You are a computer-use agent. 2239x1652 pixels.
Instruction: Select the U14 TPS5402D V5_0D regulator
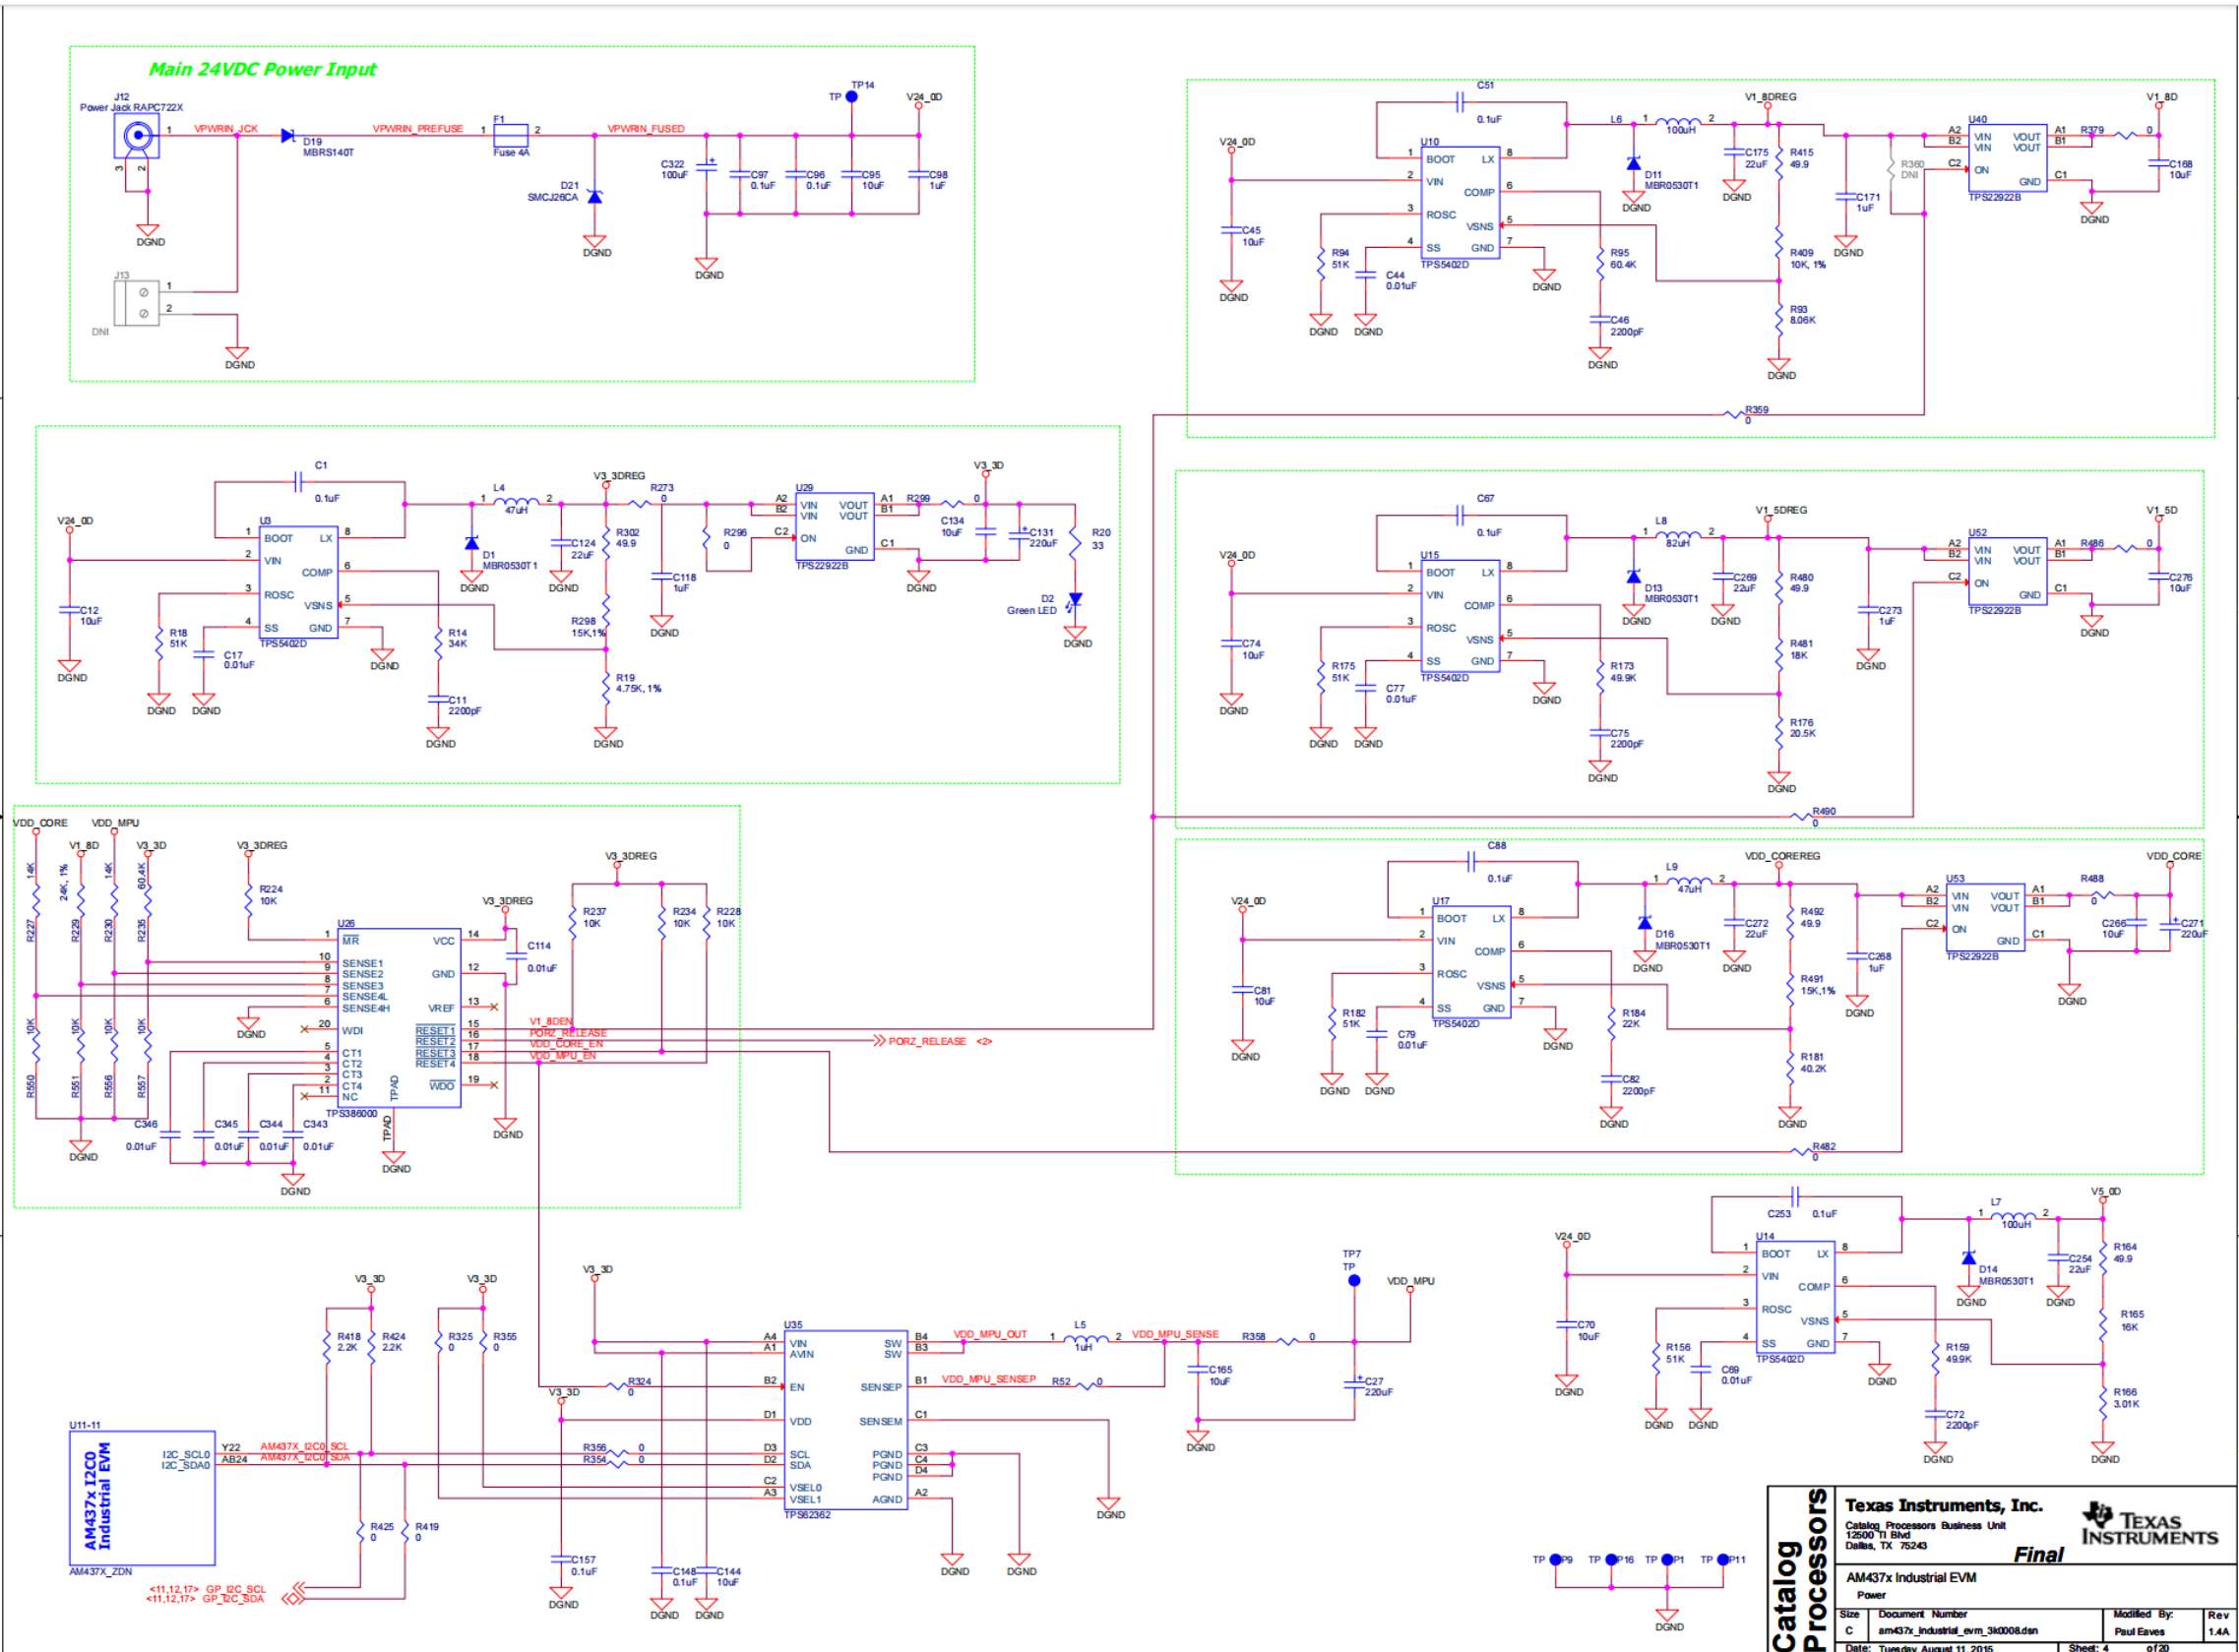[x=1795, y=1298]
